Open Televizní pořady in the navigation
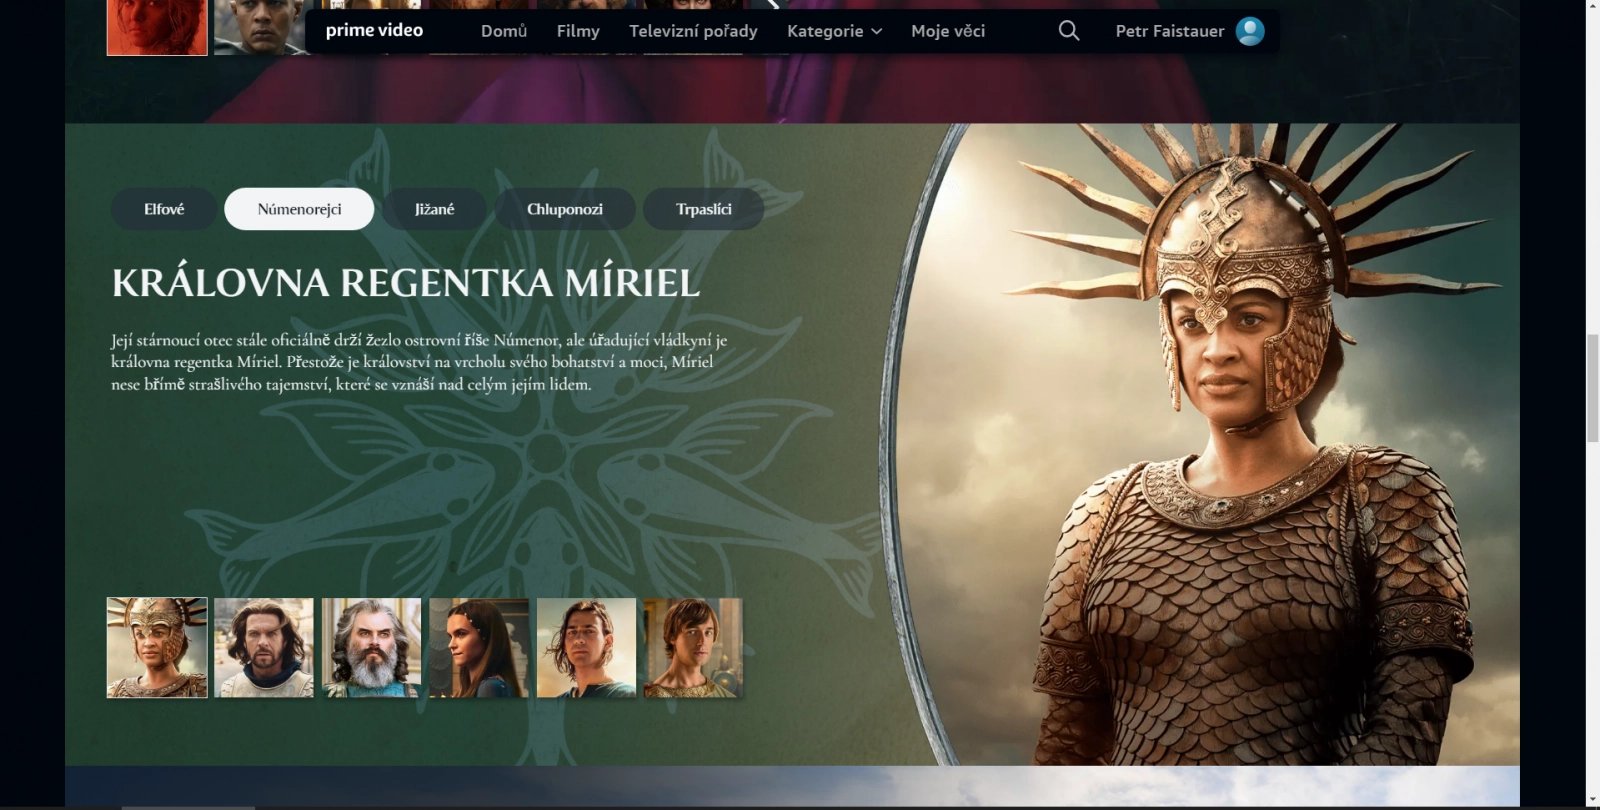The height and width of the screenshot is (810, 1600). [693, 31]
